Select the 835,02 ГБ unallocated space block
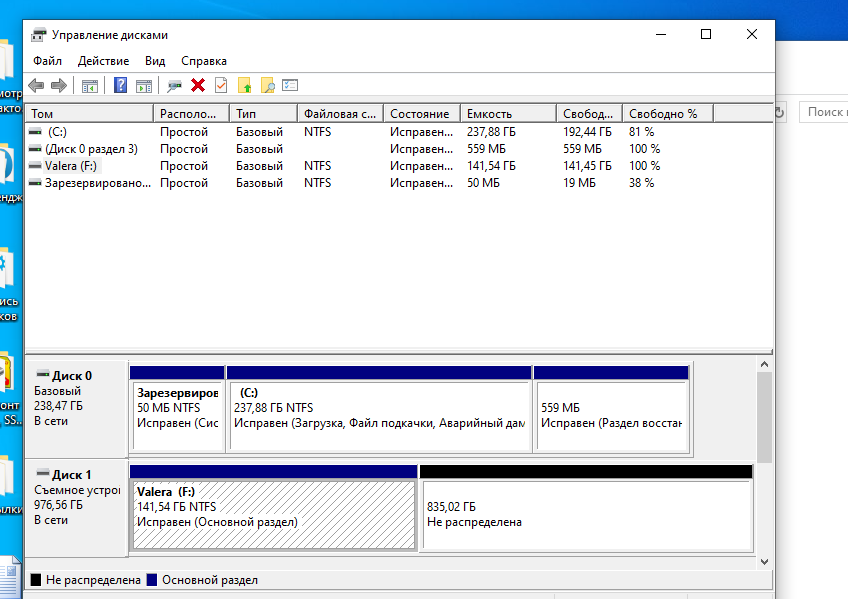Viewport: 848px width, 599px height. click(587, 508)
